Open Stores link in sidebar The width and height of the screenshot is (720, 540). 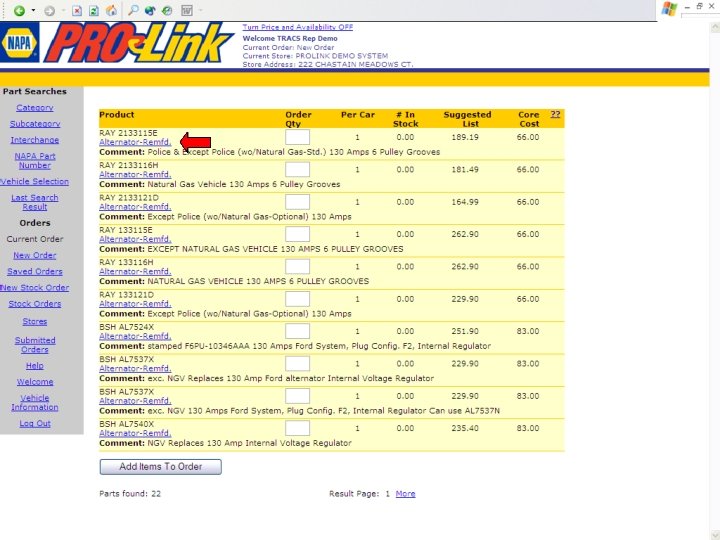35,321
